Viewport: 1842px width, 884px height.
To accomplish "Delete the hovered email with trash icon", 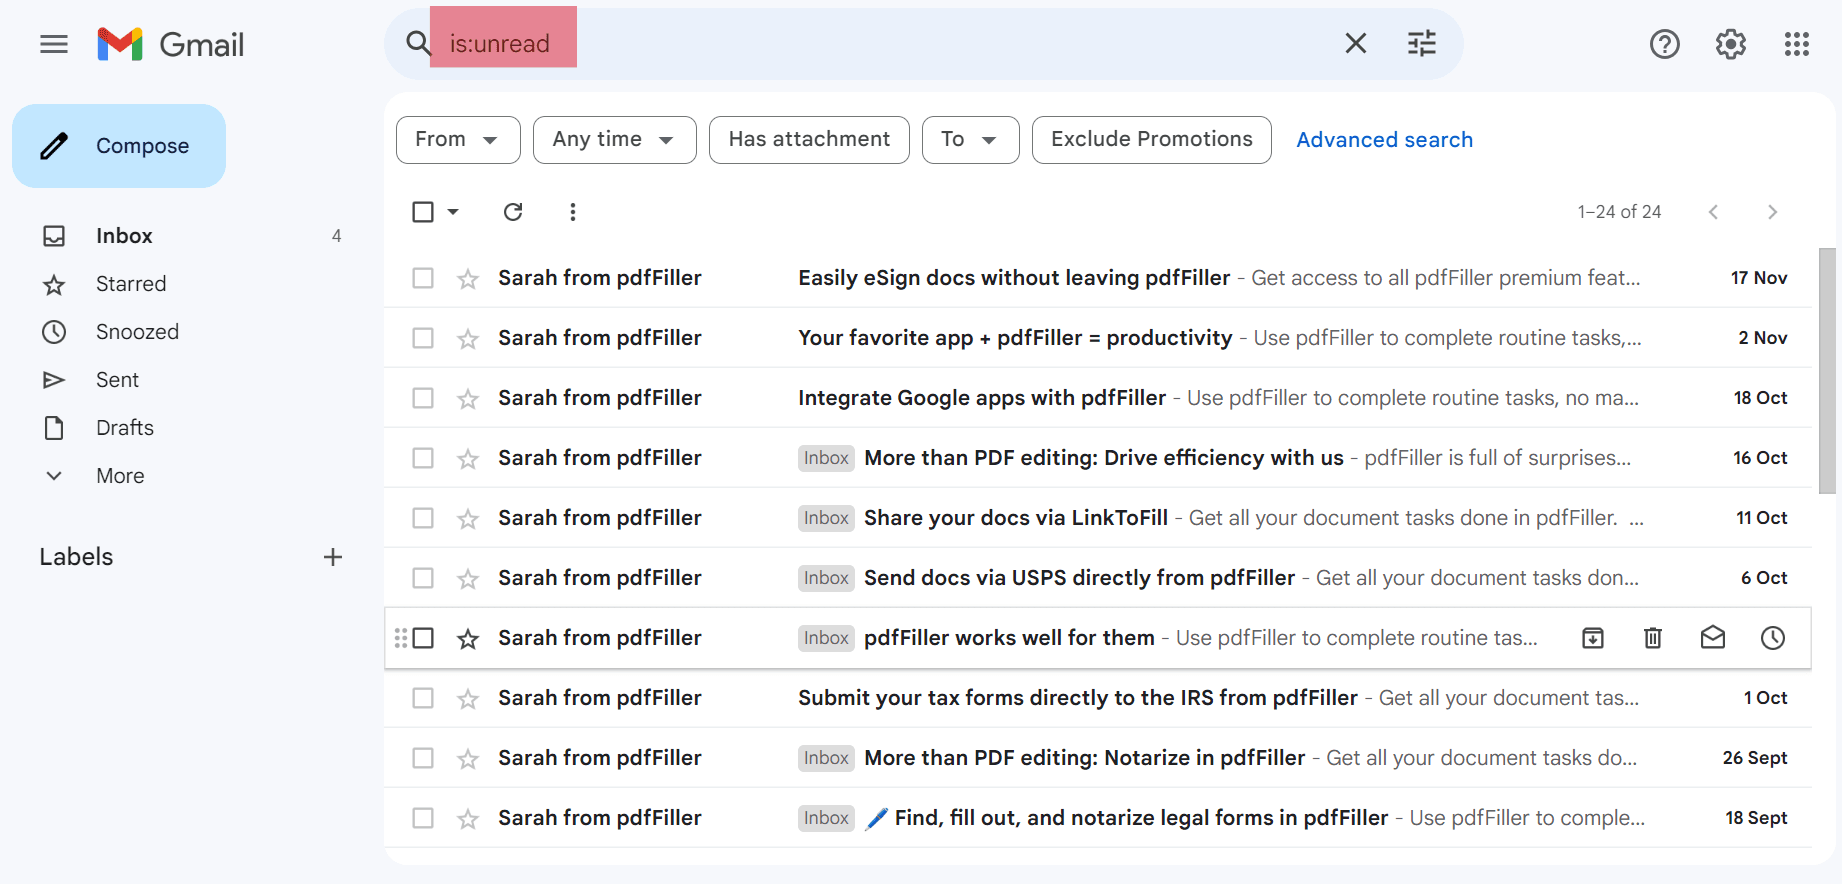I will tap(1652, 638).
